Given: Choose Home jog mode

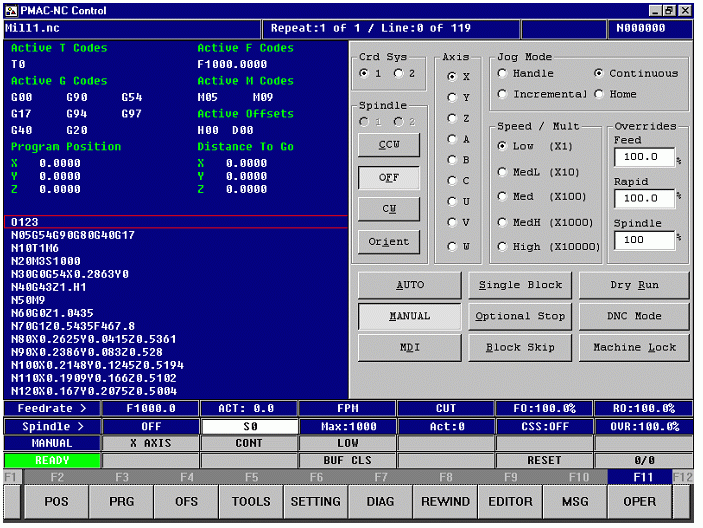Looking at the screenshot, I should (599, 94).
